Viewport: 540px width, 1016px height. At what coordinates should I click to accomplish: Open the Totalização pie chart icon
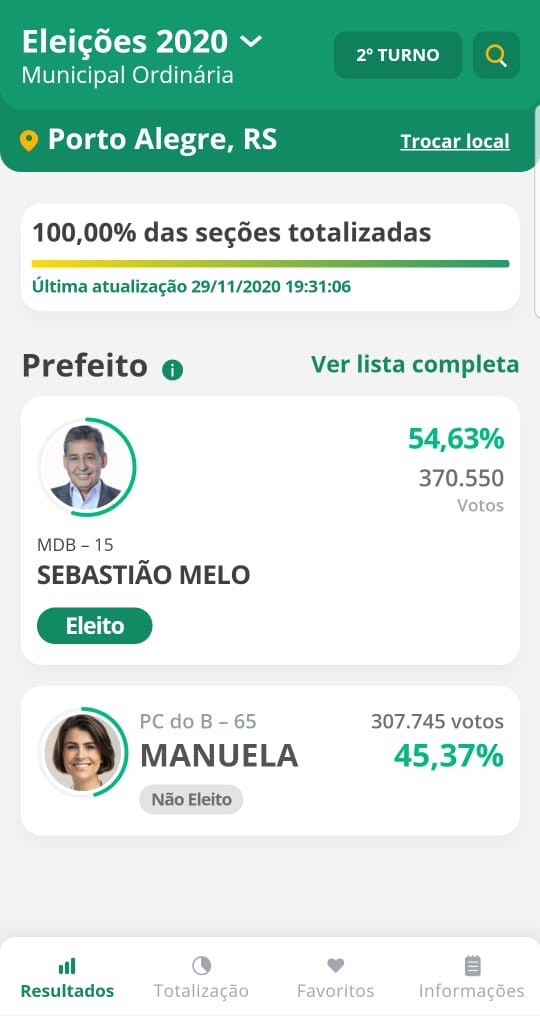click(x=202, y=966)
